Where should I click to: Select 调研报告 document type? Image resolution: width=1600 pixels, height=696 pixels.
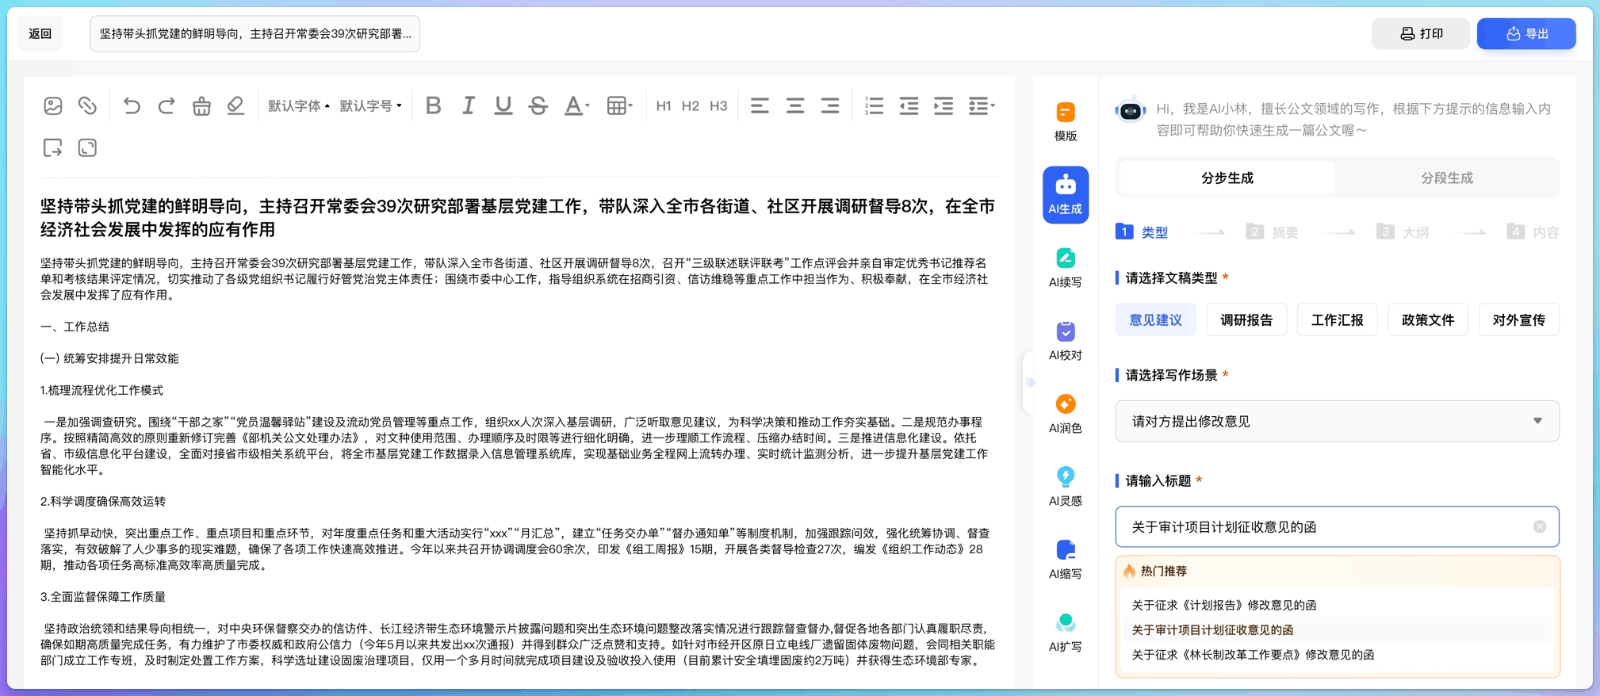pos(1246,320)
